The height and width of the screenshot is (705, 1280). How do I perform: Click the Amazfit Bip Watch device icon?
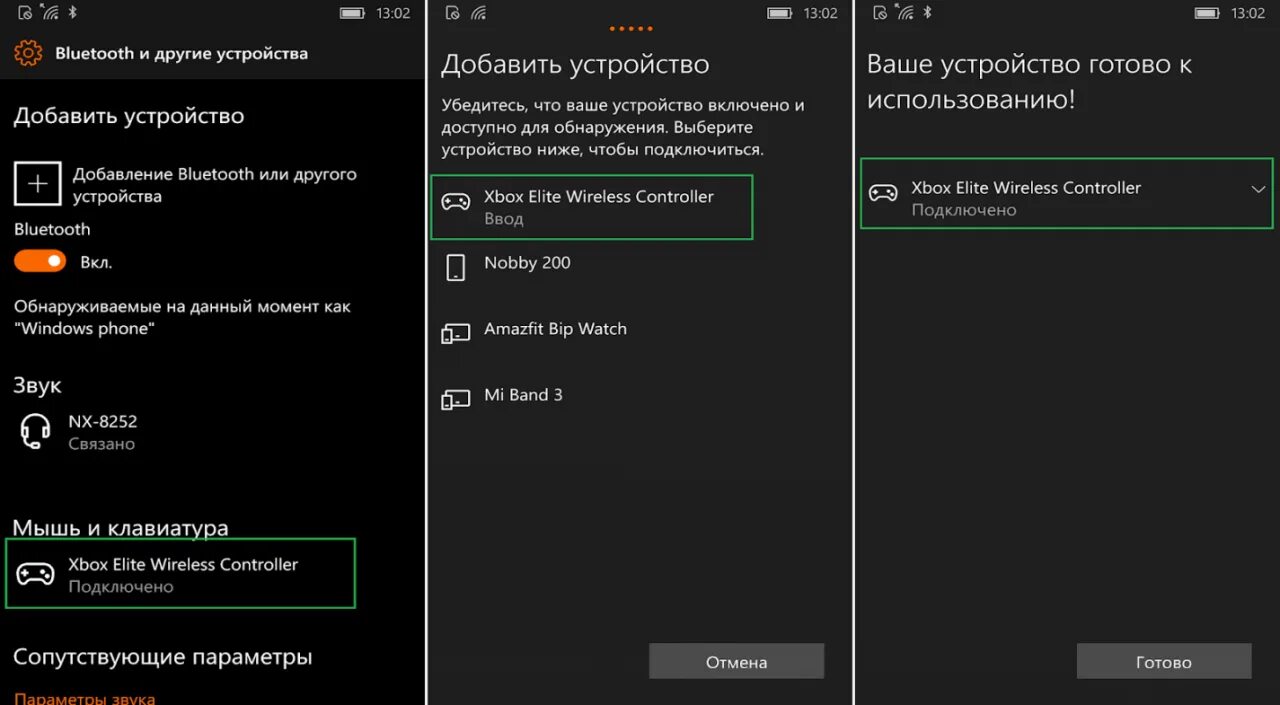(456, 334)
